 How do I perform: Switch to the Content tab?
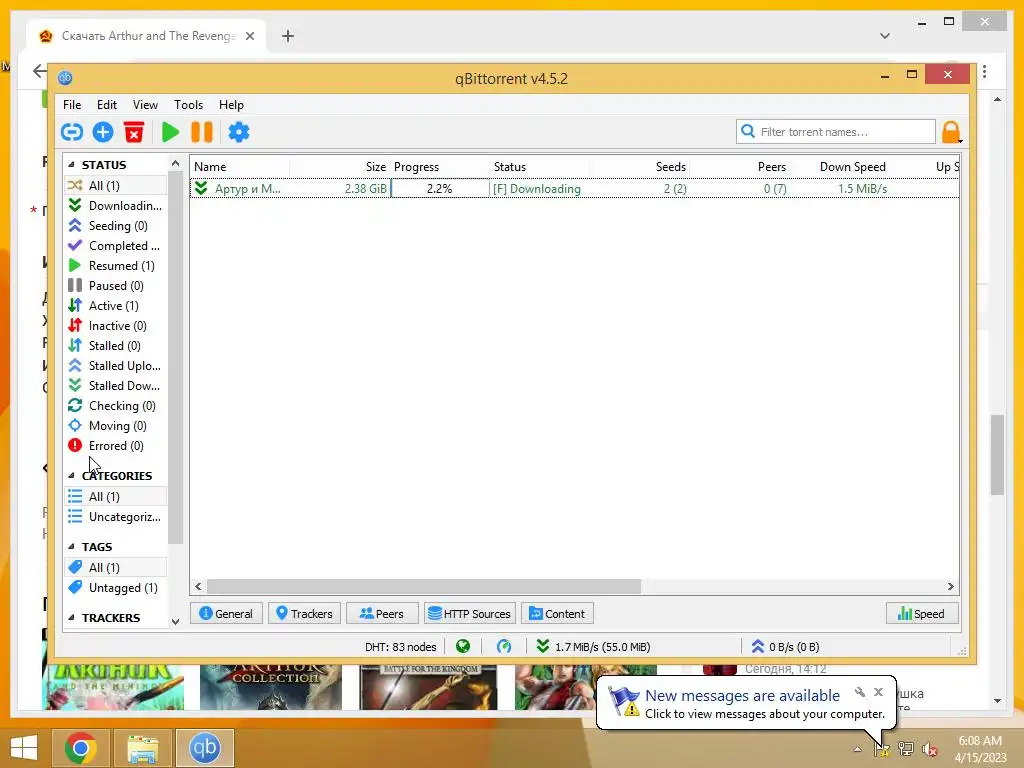557,613
